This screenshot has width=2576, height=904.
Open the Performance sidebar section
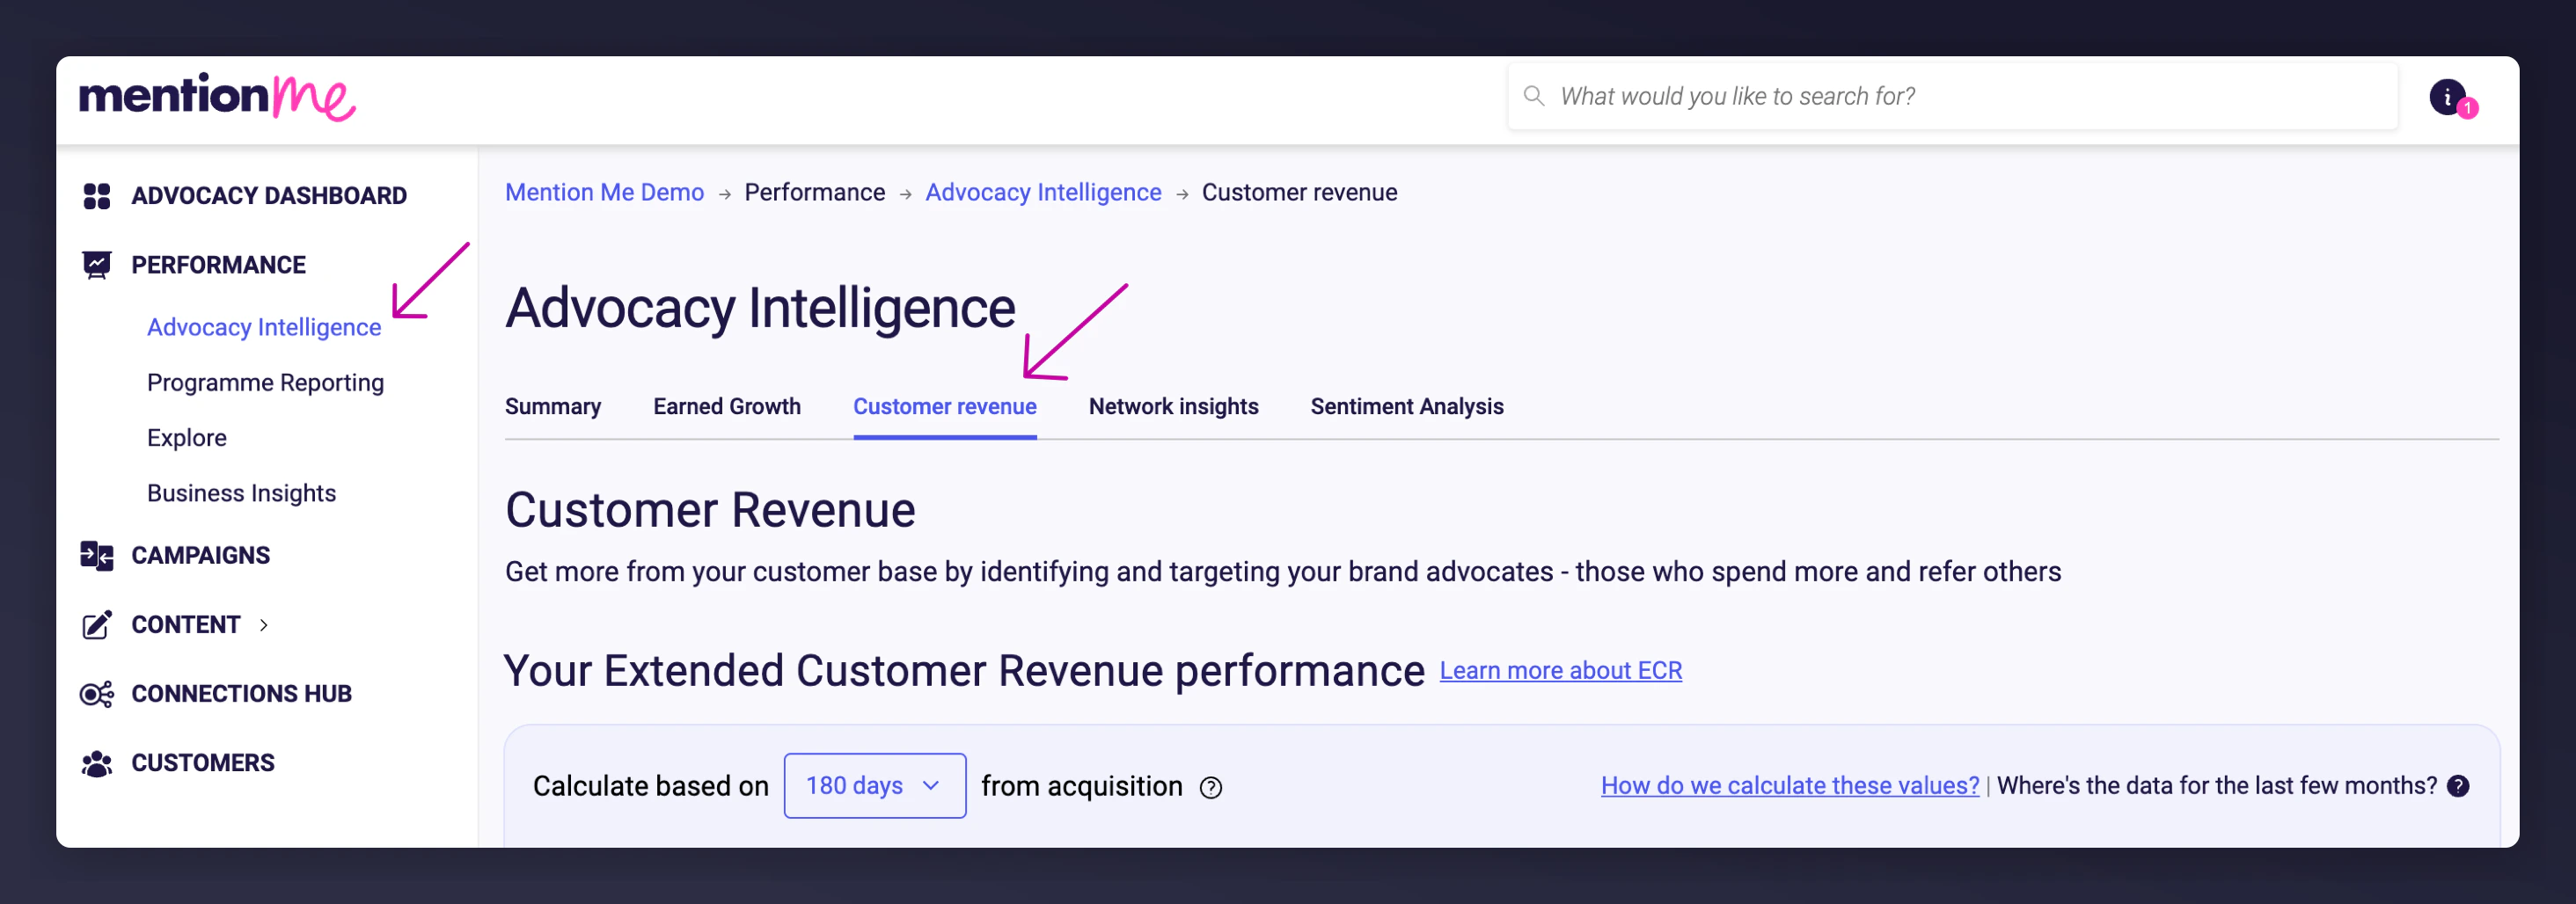click(x=219, y=265)
